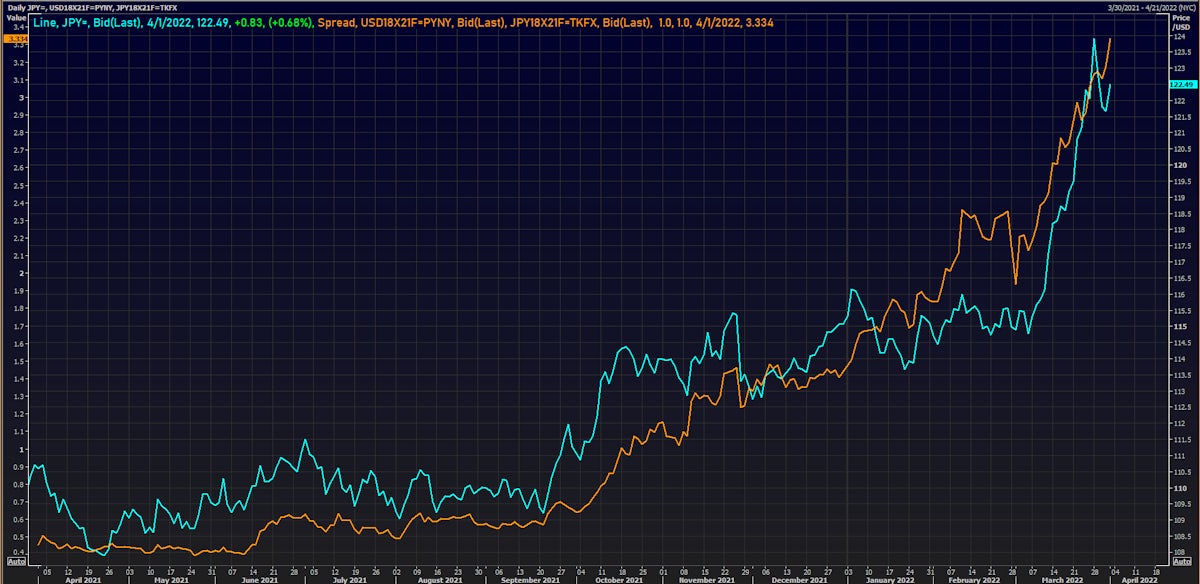This screenshot has width=1200, height=584.
Task: Click 'July 2021' on the time axis
Action: (352, 579)
